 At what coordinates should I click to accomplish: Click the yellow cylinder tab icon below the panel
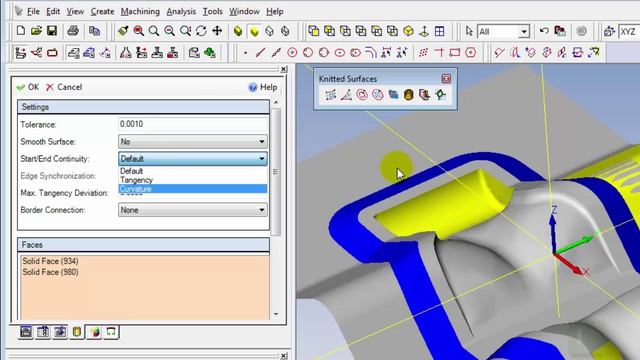tap(77, 332)
